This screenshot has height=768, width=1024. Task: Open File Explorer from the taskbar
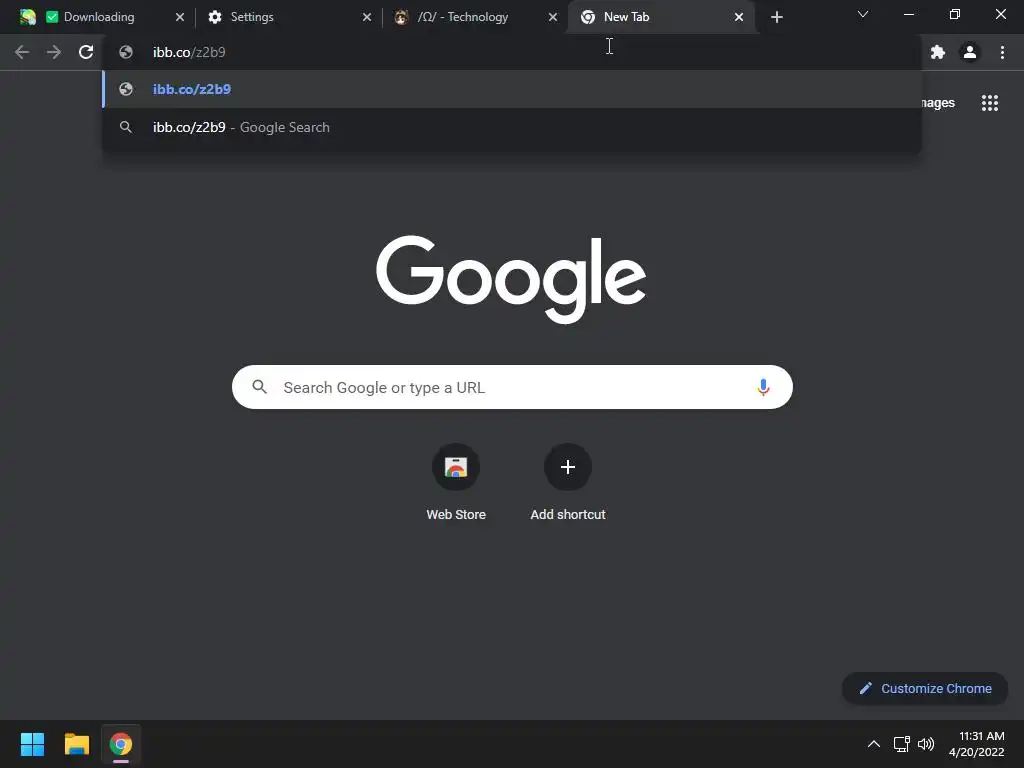point(76,744)
